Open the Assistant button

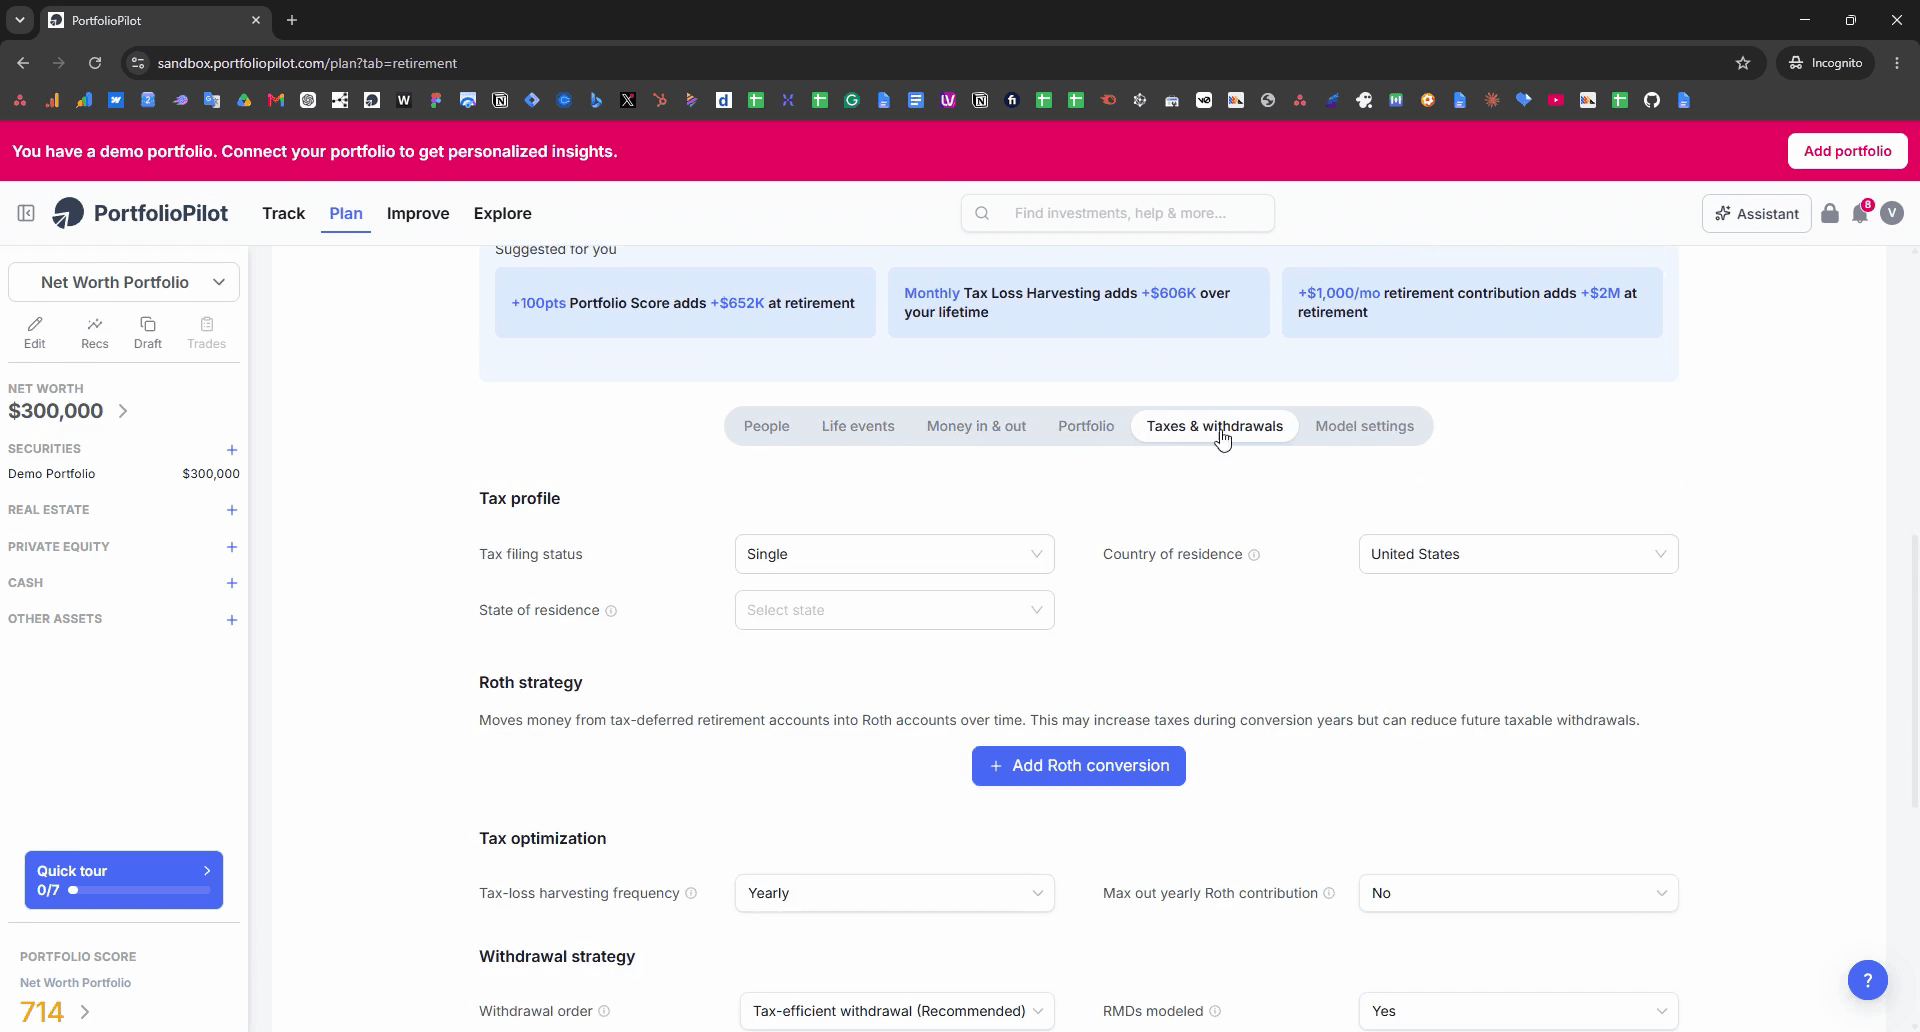tap(1757, 213)
